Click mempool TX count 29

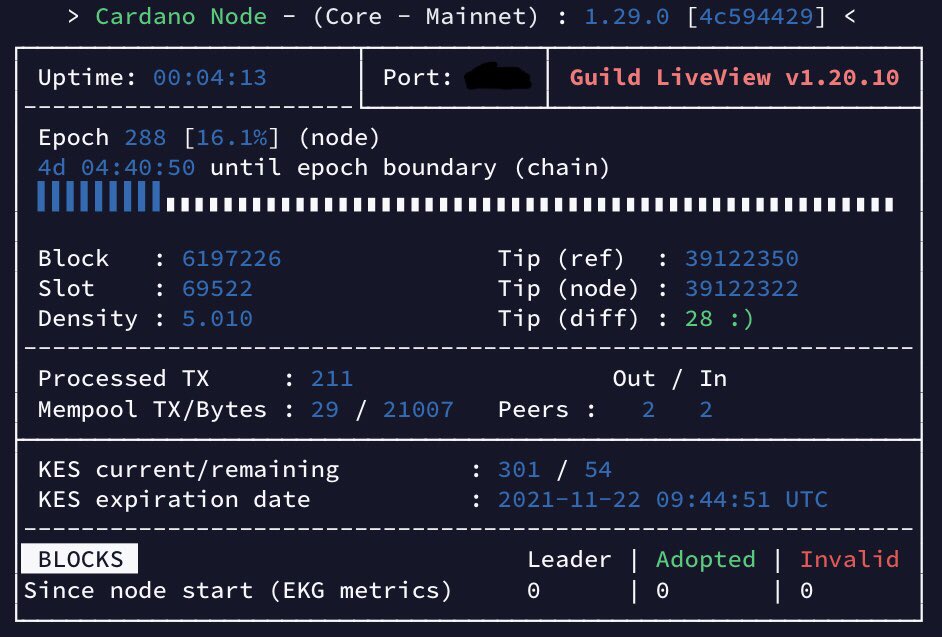[325, 410]
